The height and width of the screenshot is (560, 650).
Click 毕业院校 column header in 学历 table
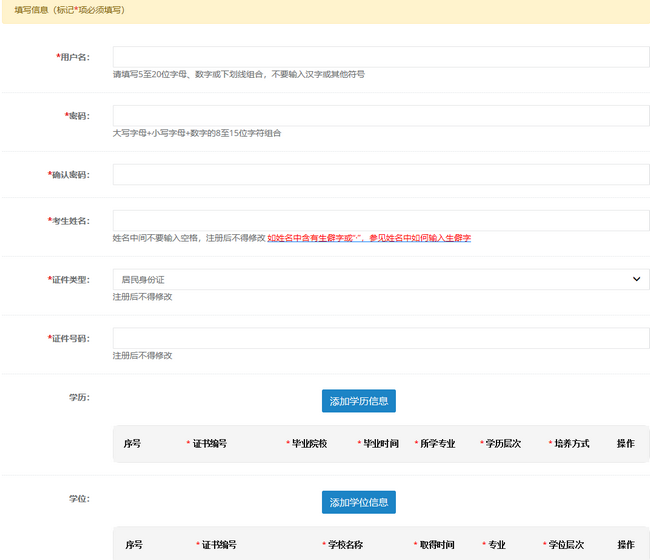pos(308,443)
